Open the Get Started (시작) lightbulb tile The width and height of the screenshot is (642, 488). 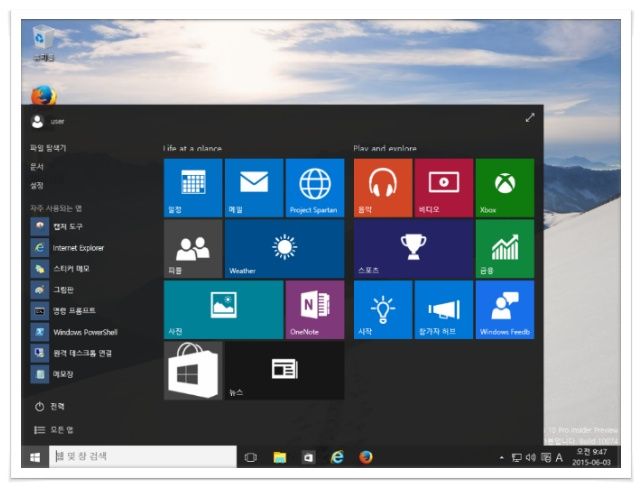pyautogui.click(x=383, y=310)
